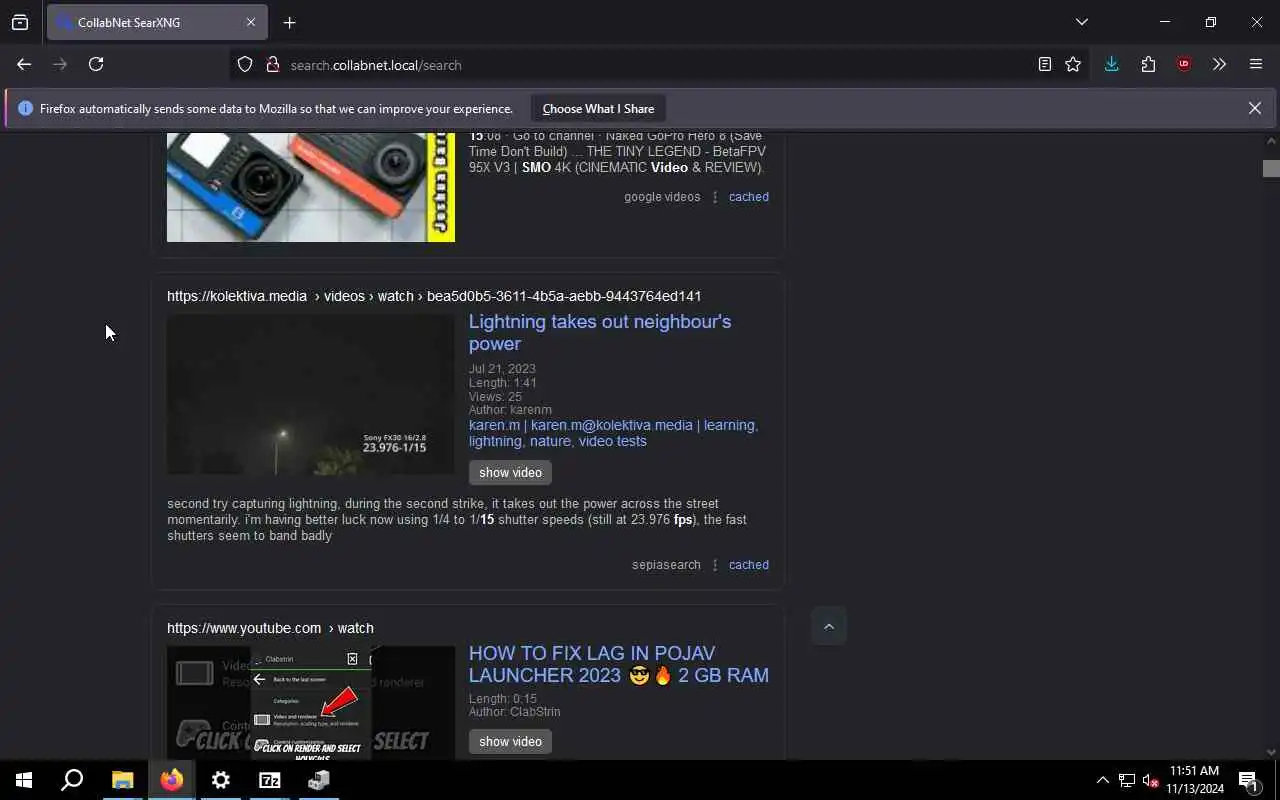Click the tracking protection shield icon
1280x800 pixels.
245,64
